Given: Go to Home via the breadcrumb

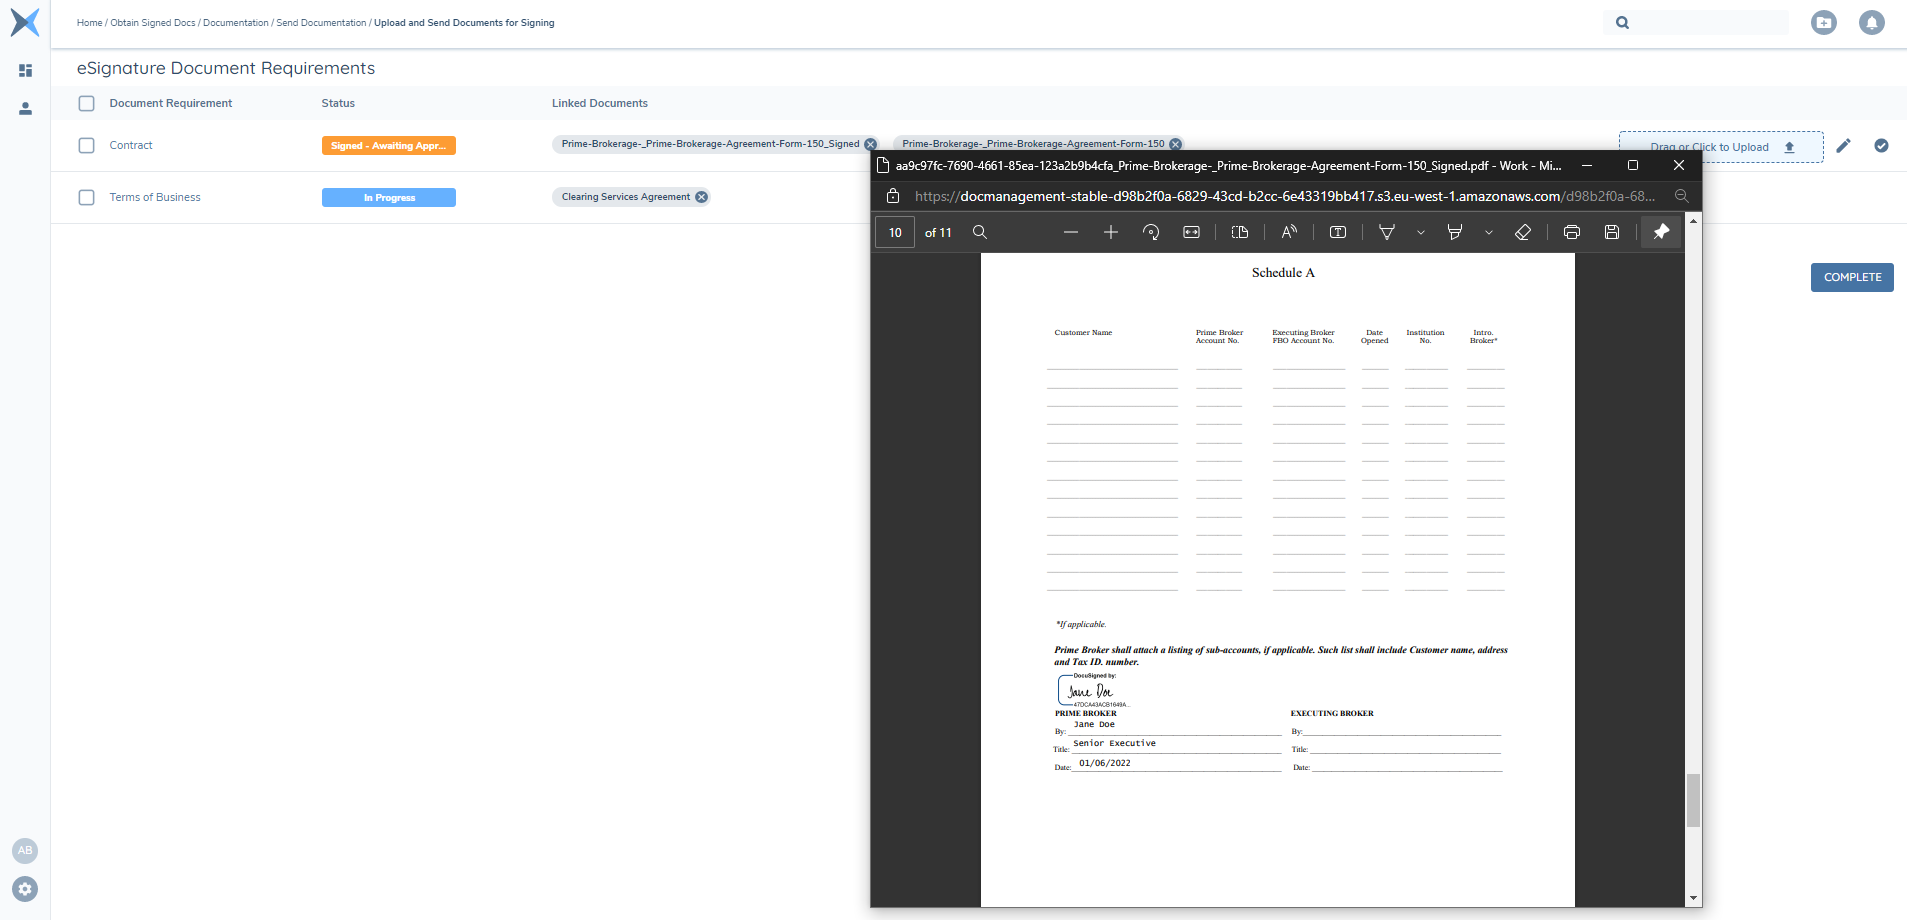Looking at the screenshot, I should (x=89, y=23).
